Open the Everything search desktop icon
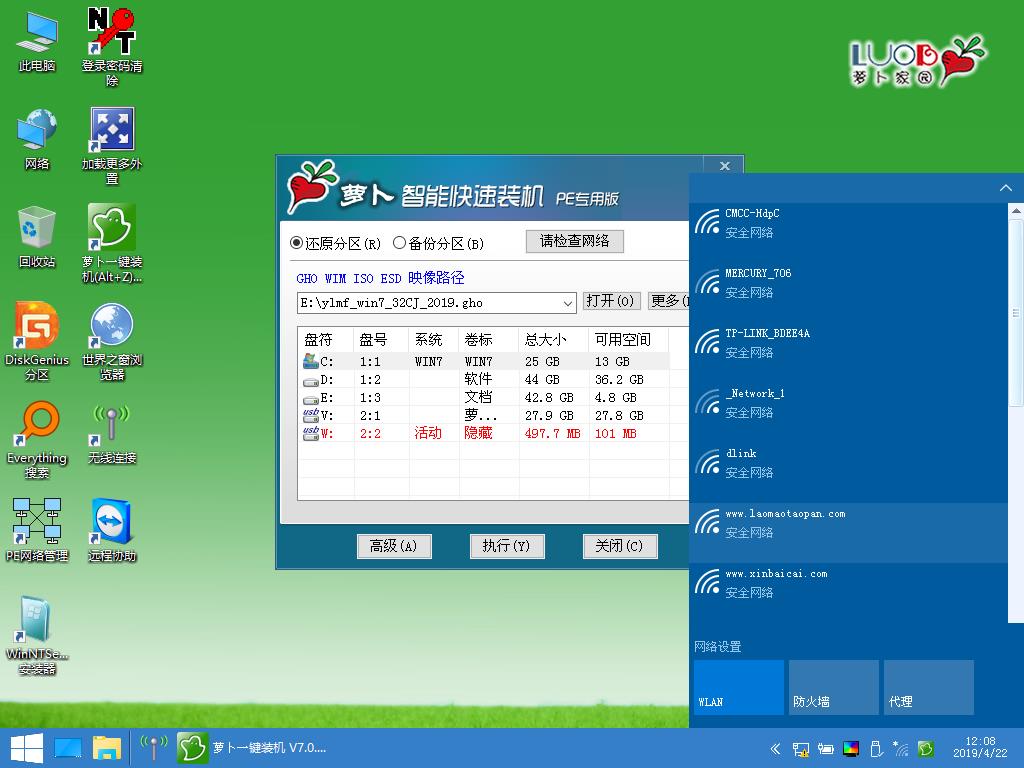The height and width of the screenshot is (768, 1024). coord(37,439)
